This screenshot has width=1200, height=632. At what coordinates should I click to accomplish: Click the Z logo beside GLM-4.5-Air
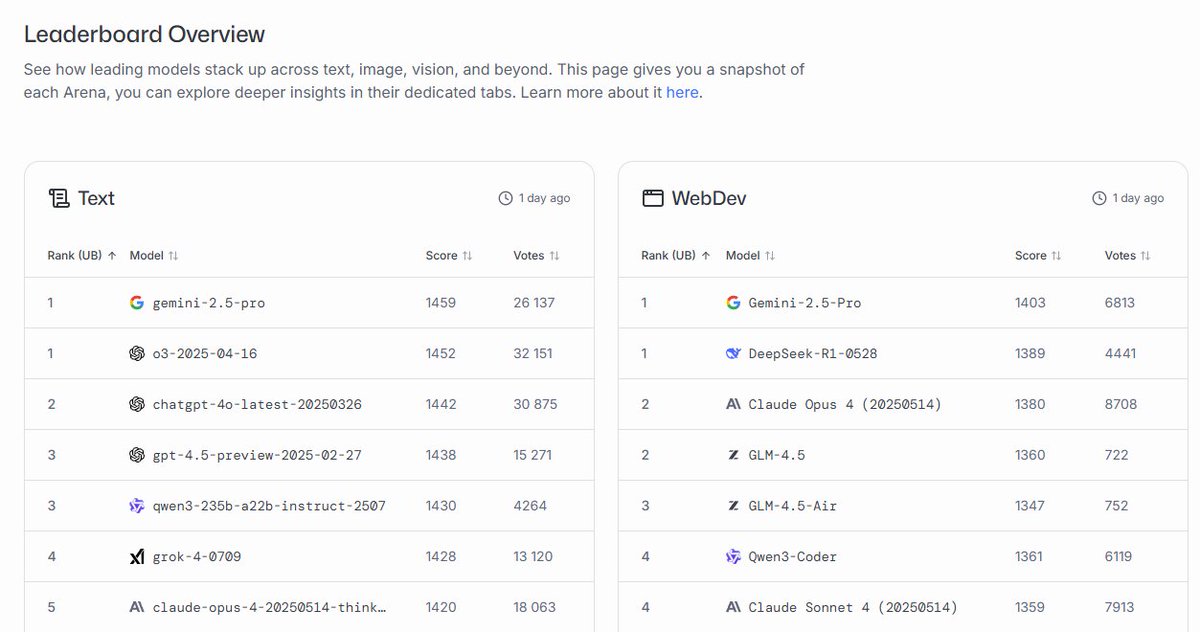[x=733, y=506]
